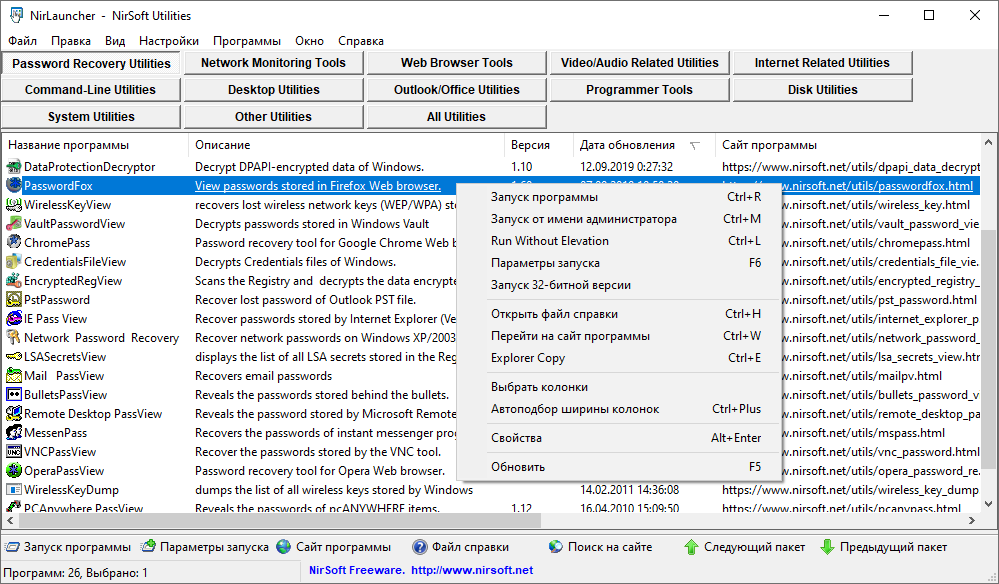Click the horizontal scrollbar right arrow

coord(972,520)
